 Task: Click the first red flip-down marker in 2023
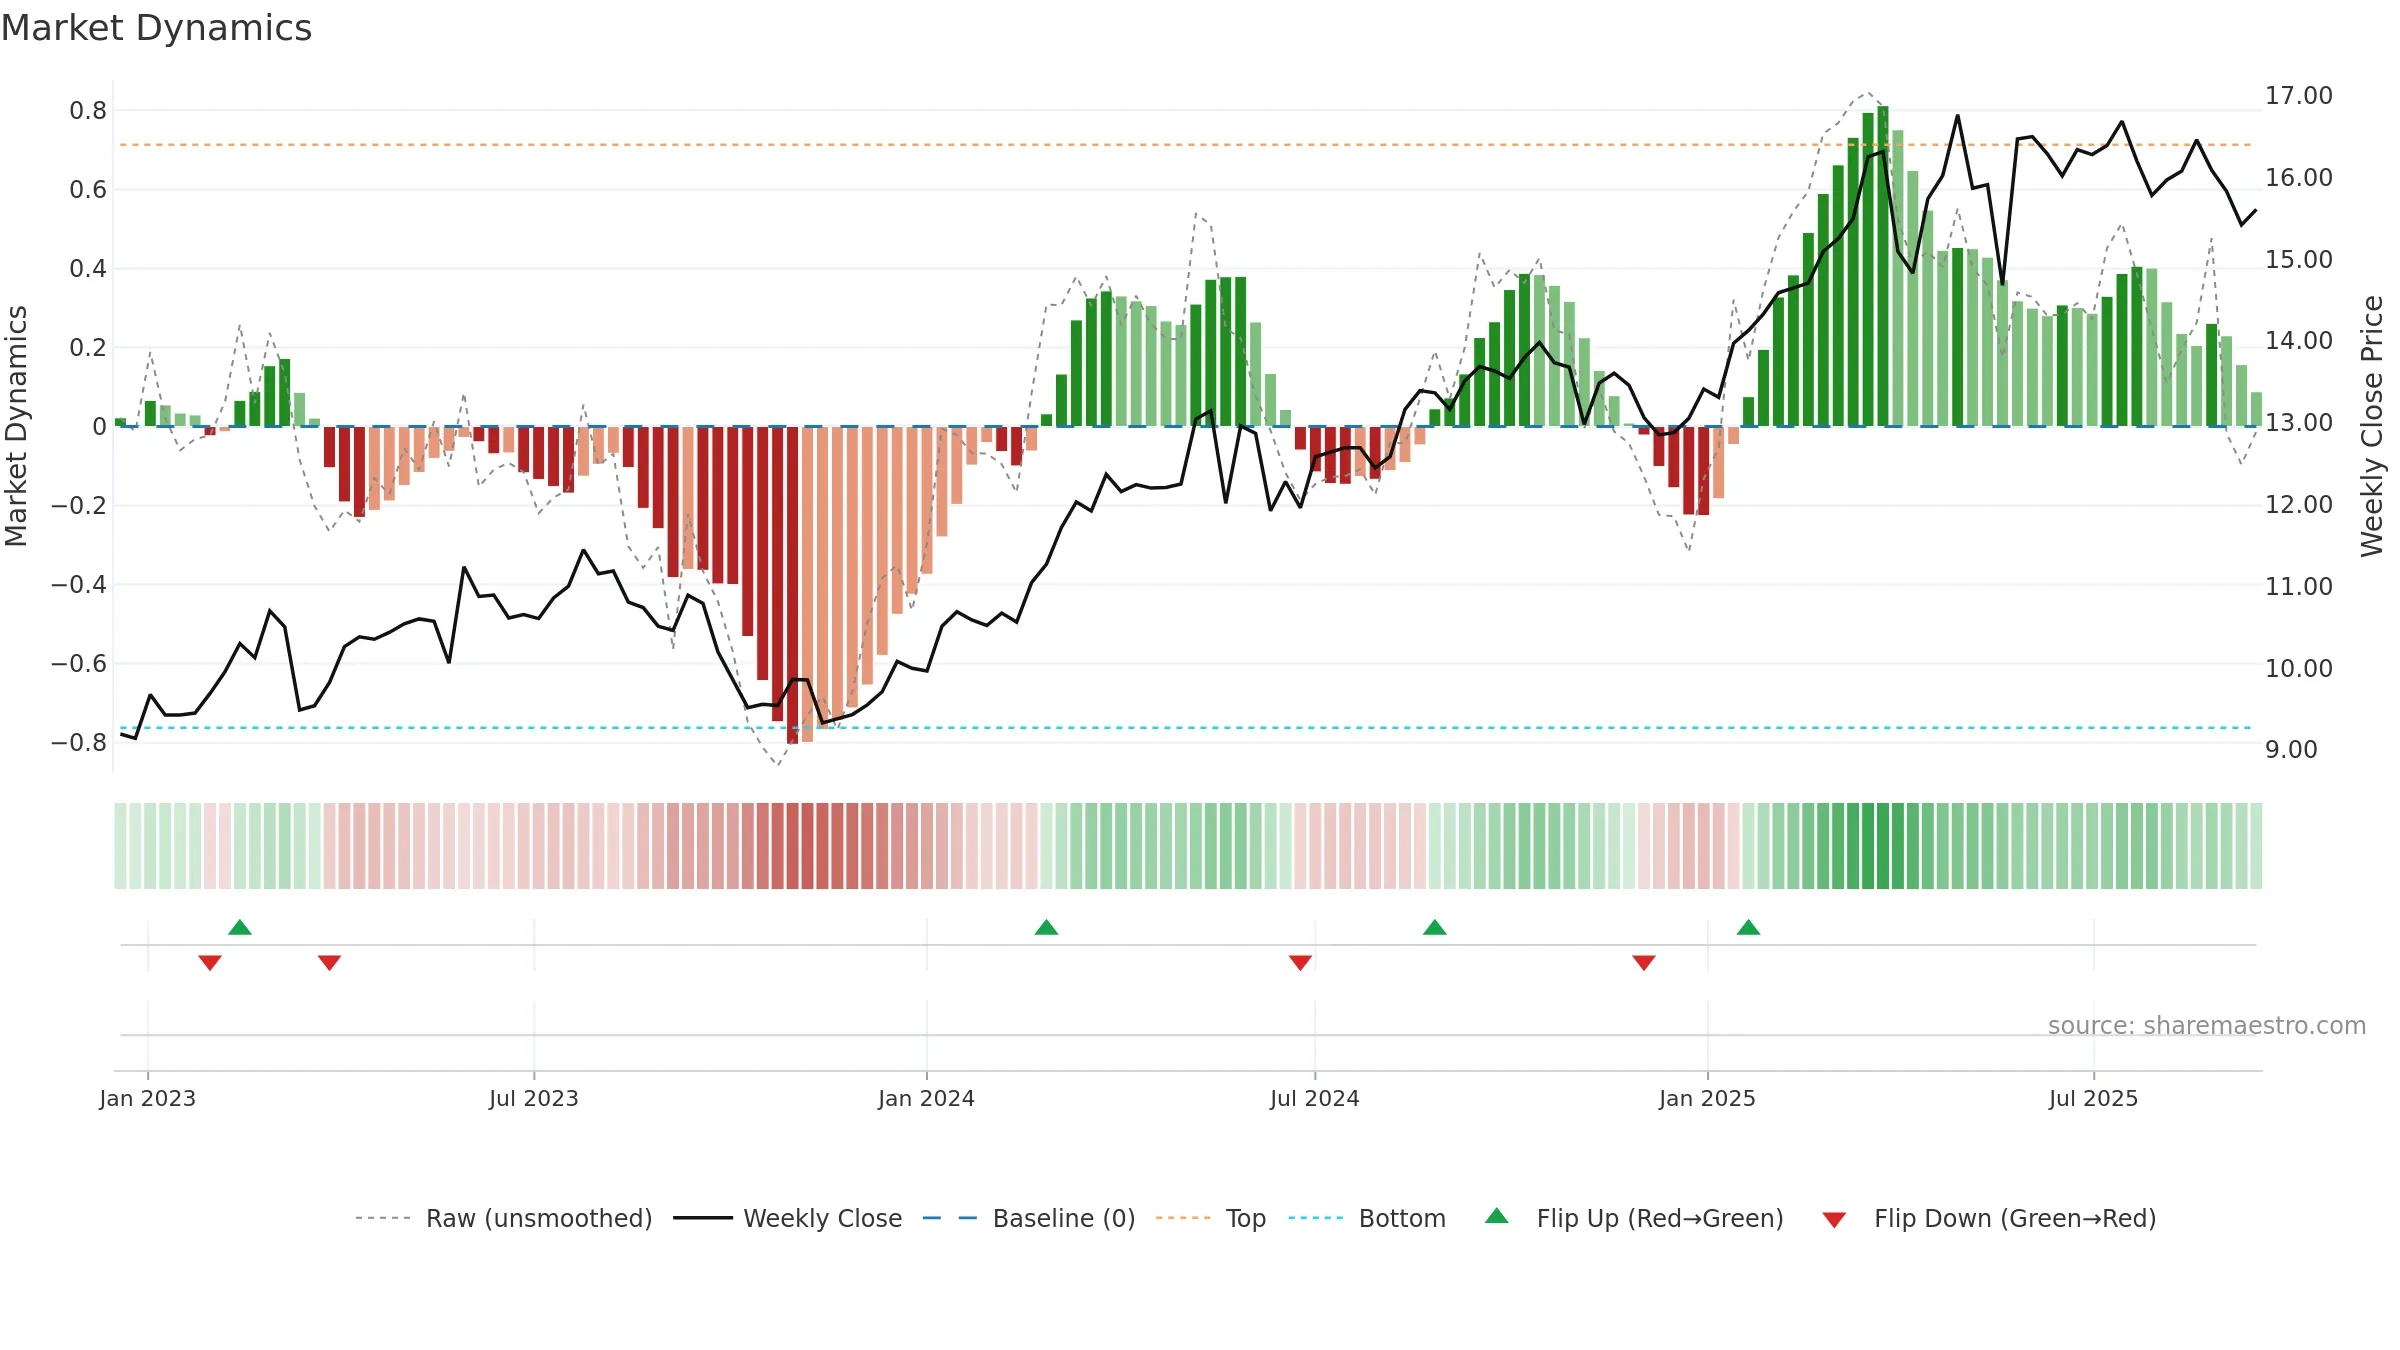point(210,963)
